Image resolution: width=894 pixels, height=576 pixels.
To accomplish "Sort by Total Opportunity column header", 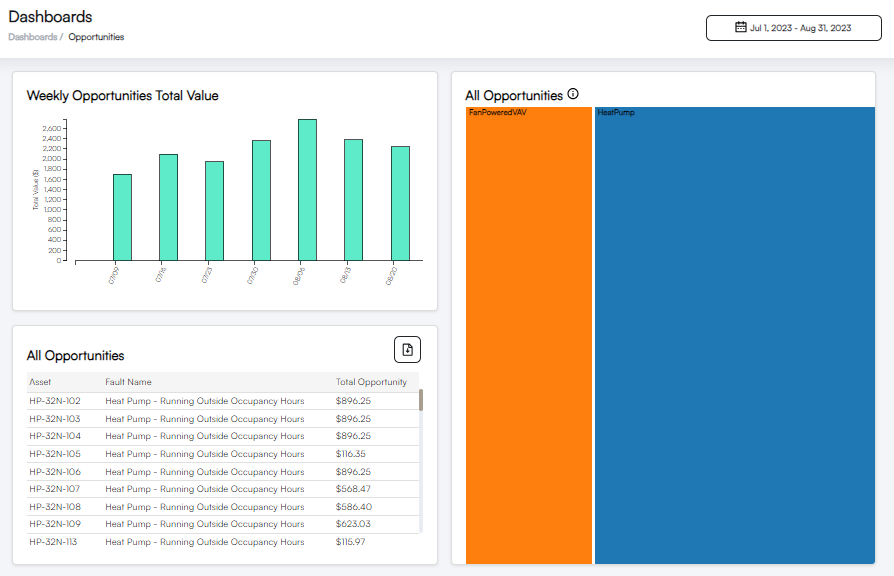I will click(x=371, y=382).
